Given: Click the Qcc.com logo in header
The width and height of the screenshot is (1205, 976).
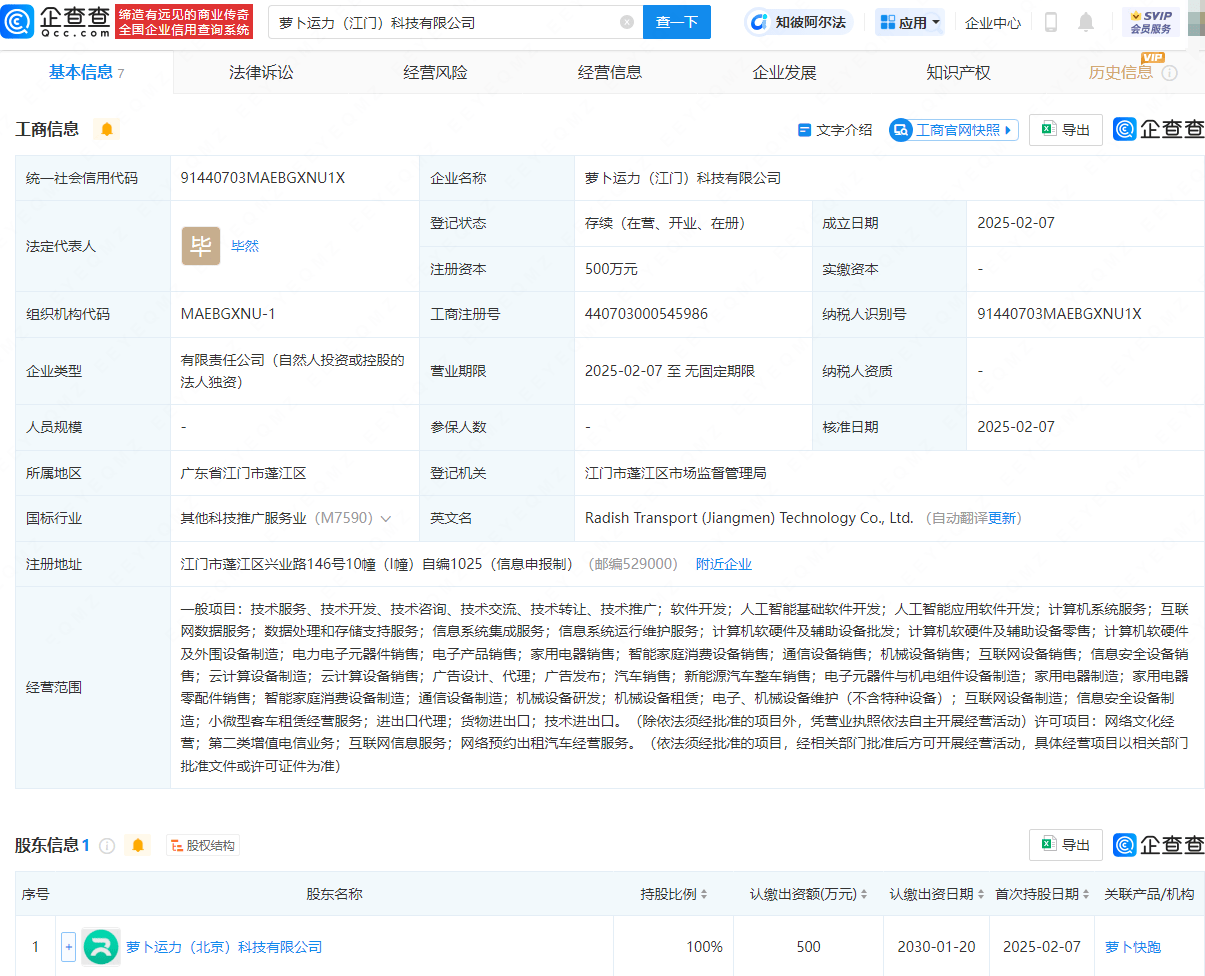Looking at the screenshot, I should click(56, 21).
